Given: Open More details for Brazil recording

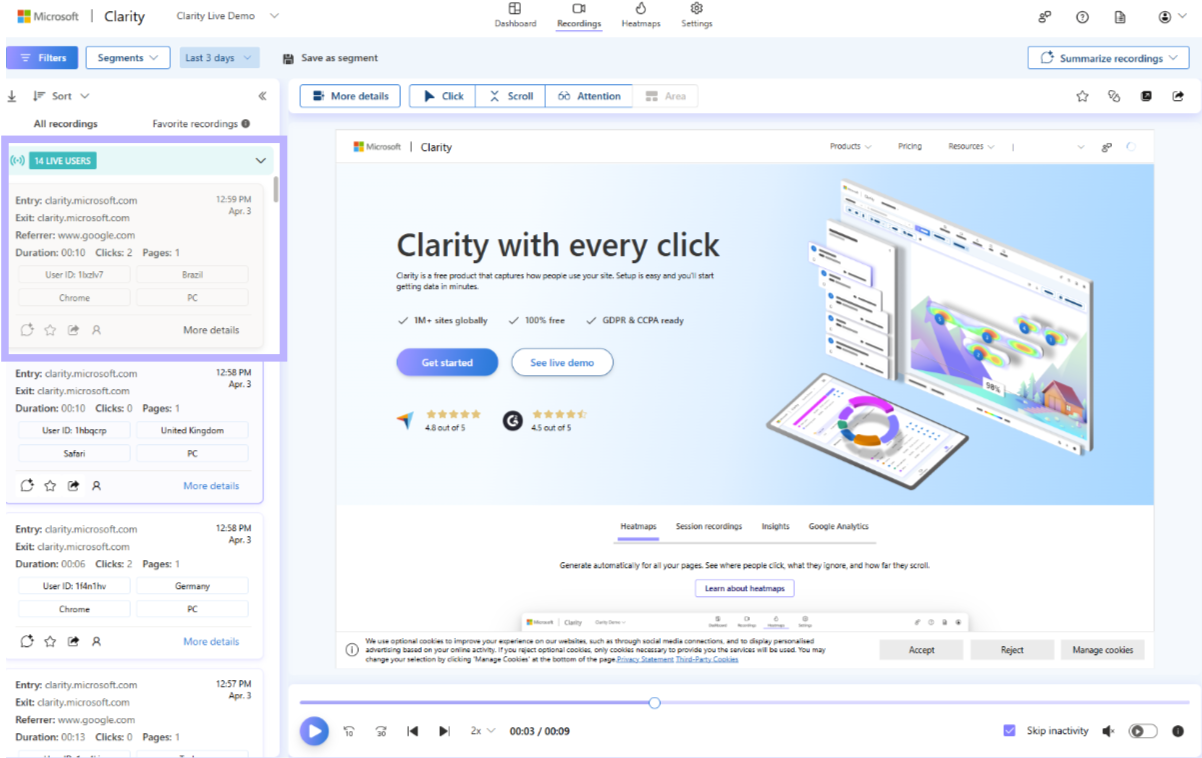Looking at the screenshot, I should [x=211, y=330].
